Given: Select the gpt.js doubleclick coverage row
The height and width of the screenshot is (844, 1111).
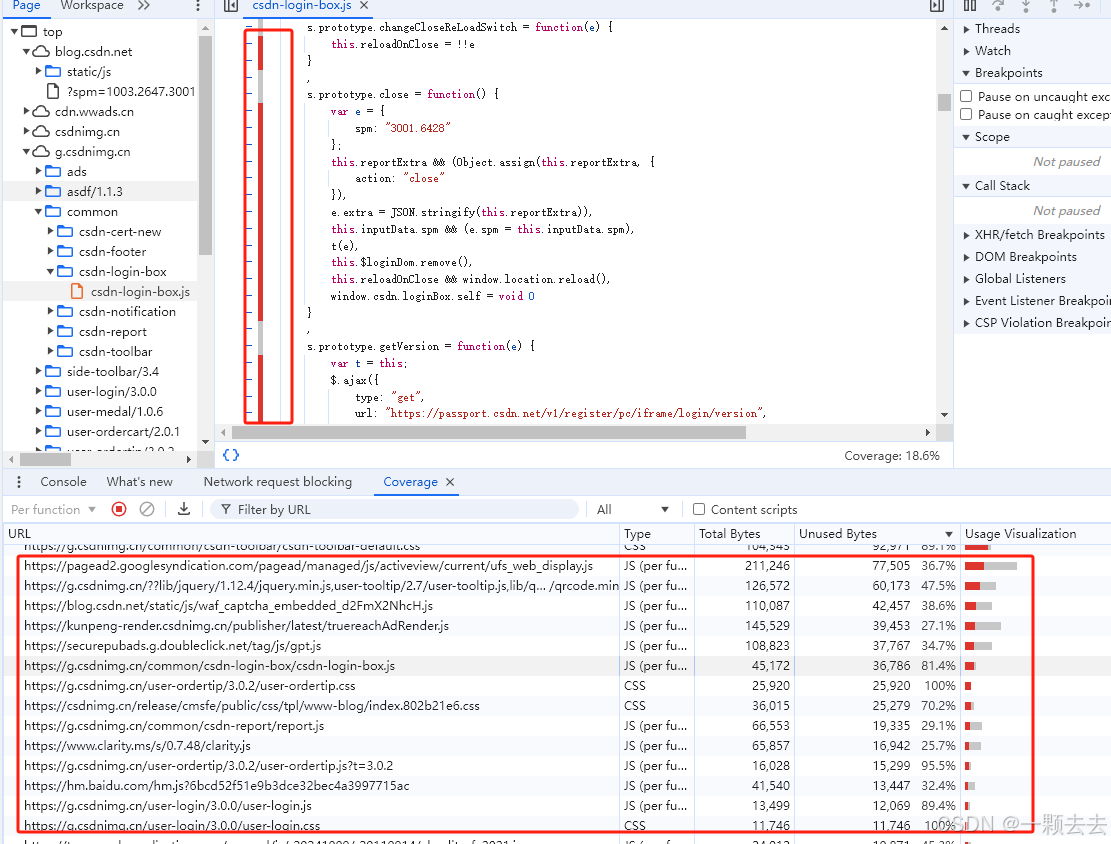Looking at the screenshot, I should pyautogui.click(x=556, y=646).
